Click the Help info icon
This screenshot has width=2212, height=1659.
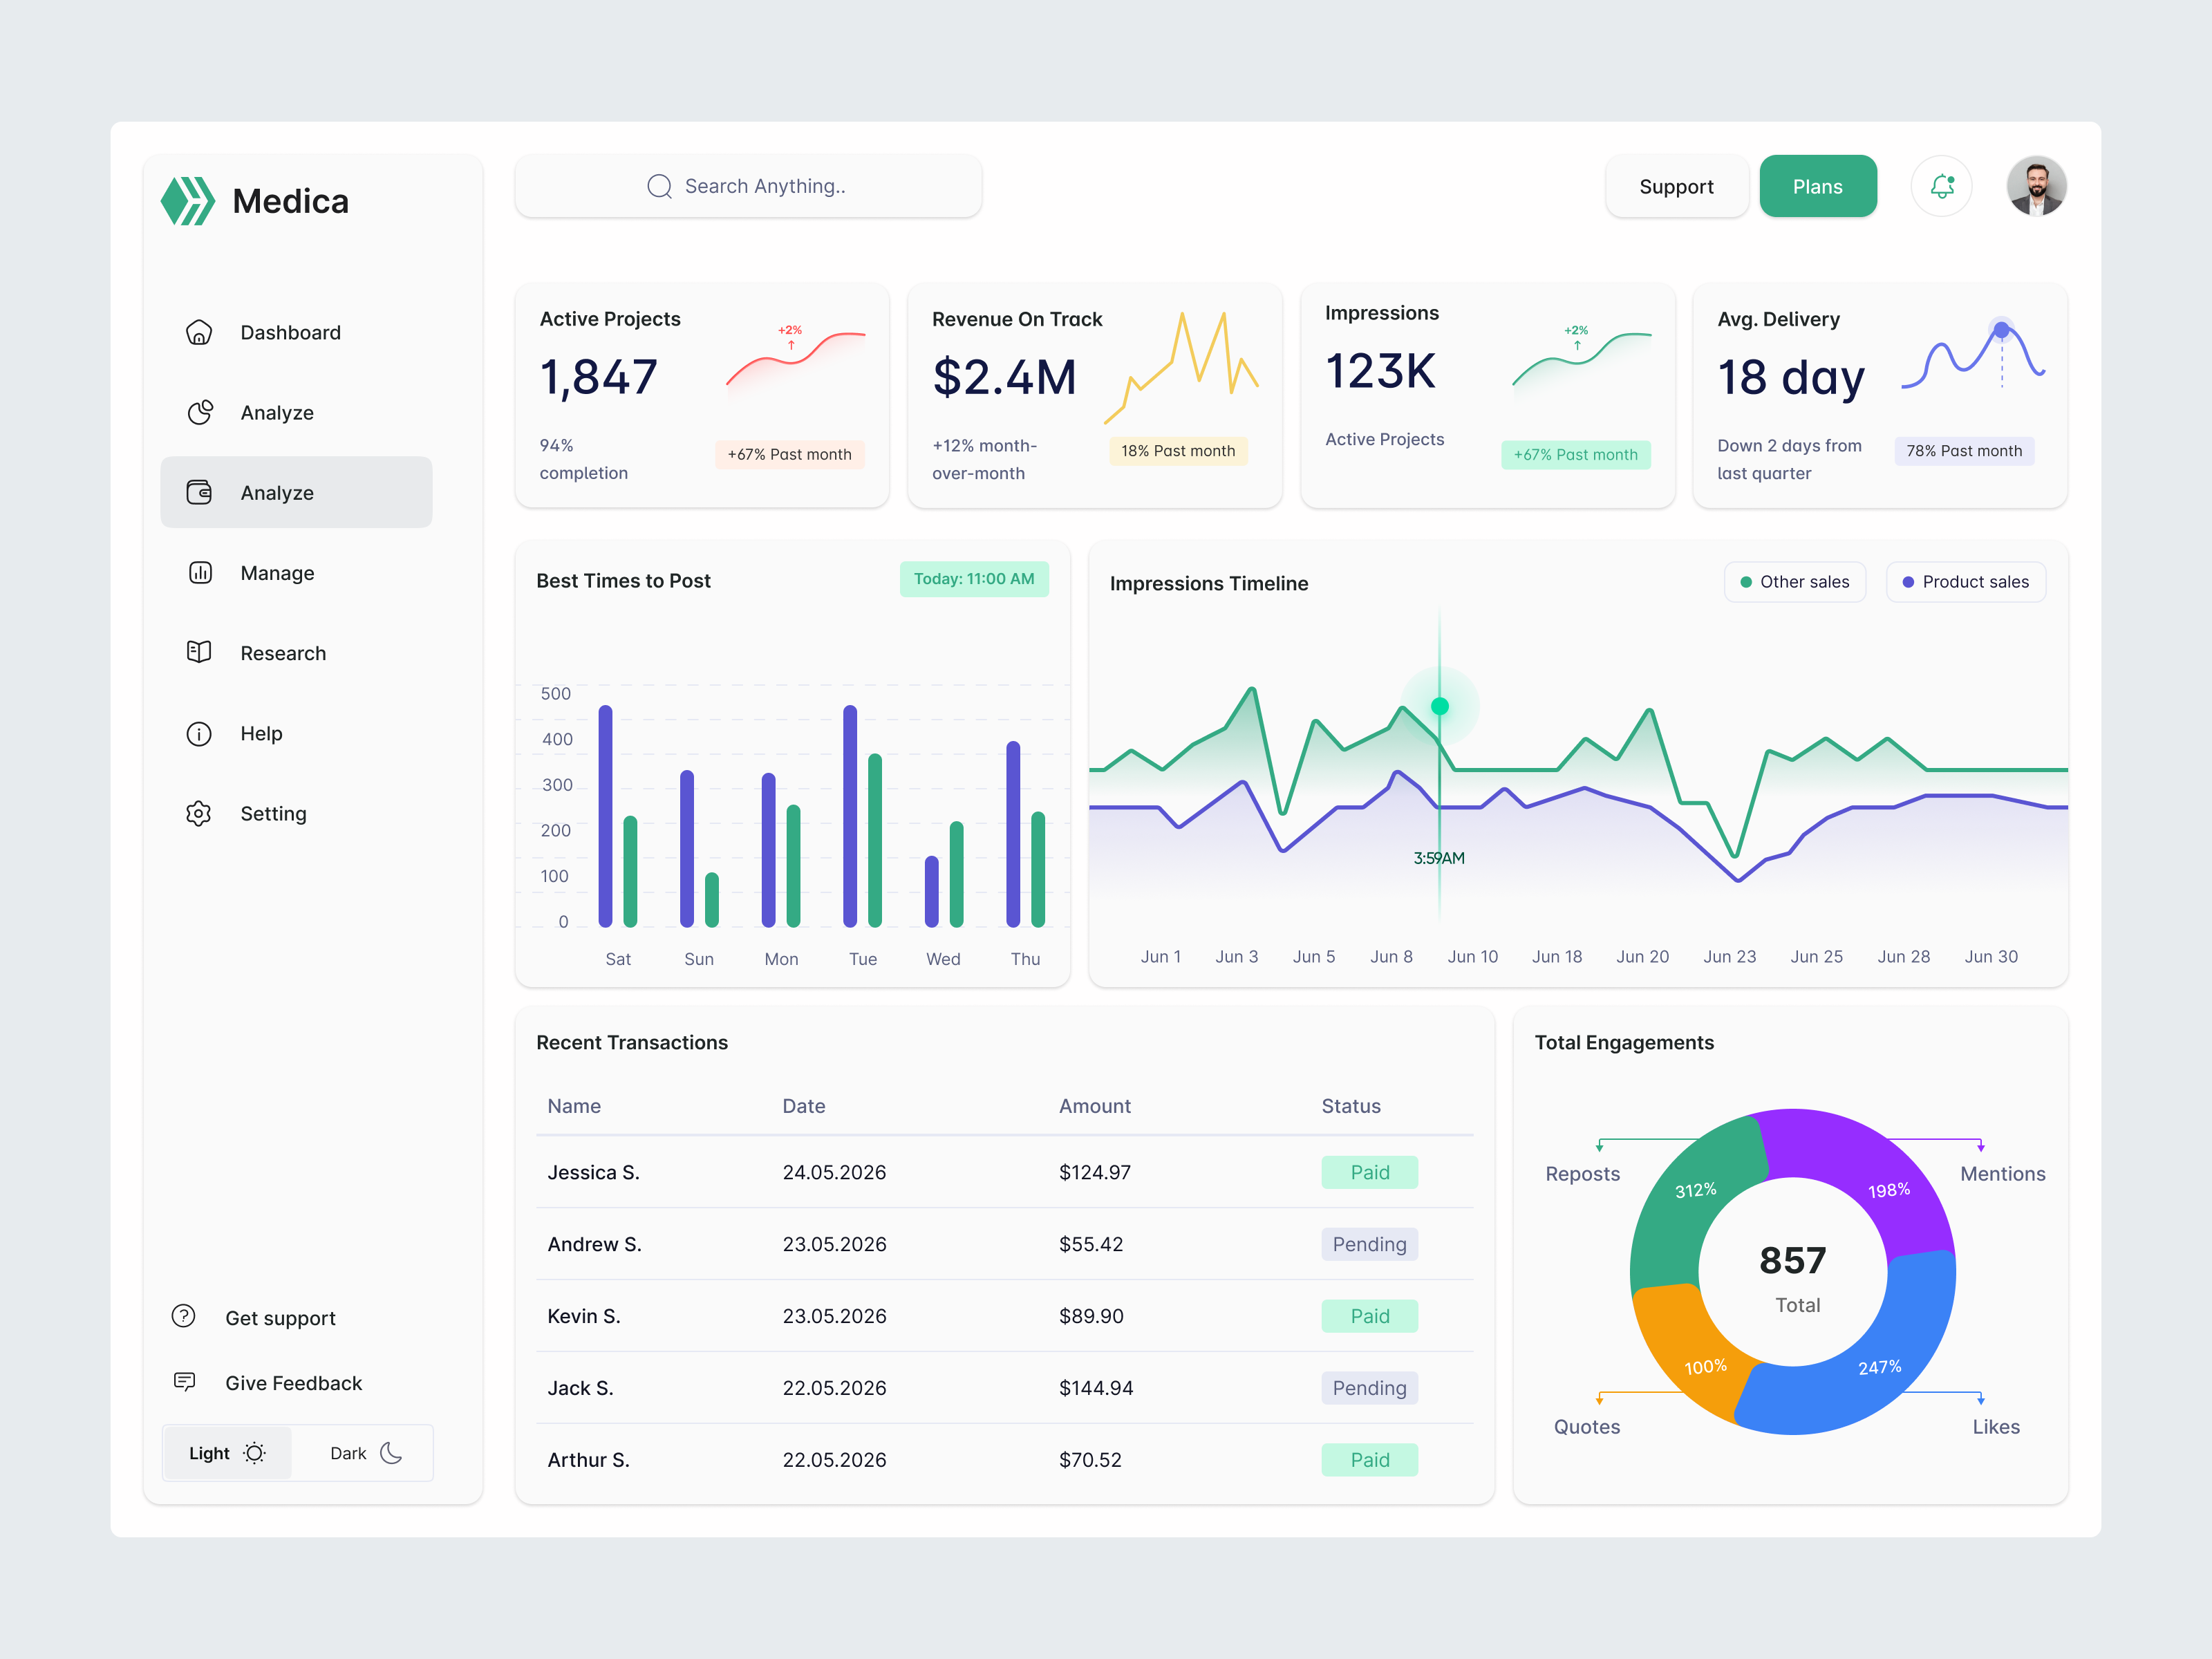[x=199, y=733]
